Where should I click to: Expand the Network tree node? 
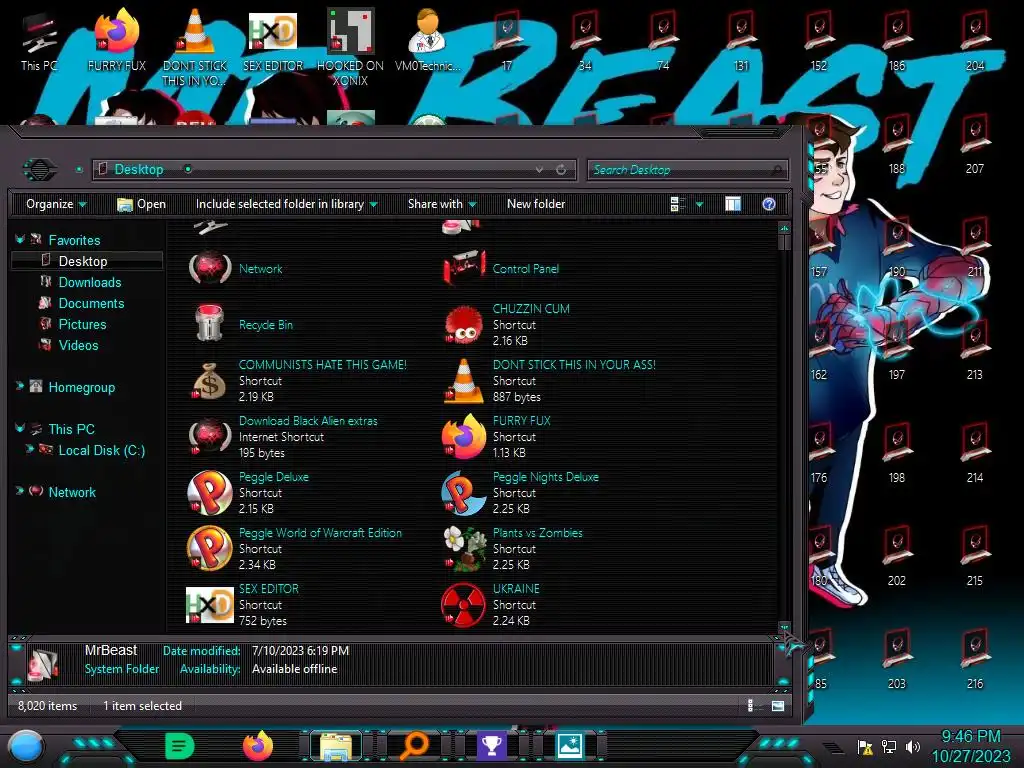20,491
